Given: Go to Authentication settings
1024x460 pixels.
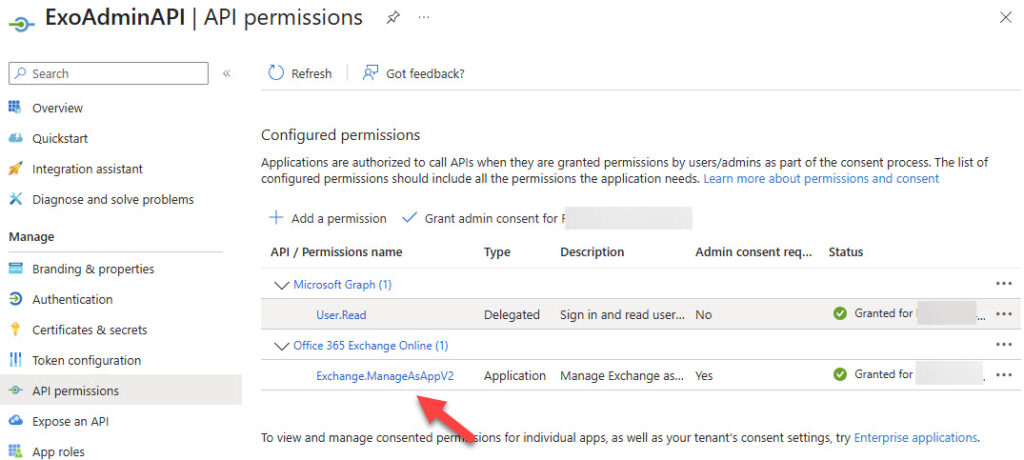Looking at the screenshot, I should [72, 299].
